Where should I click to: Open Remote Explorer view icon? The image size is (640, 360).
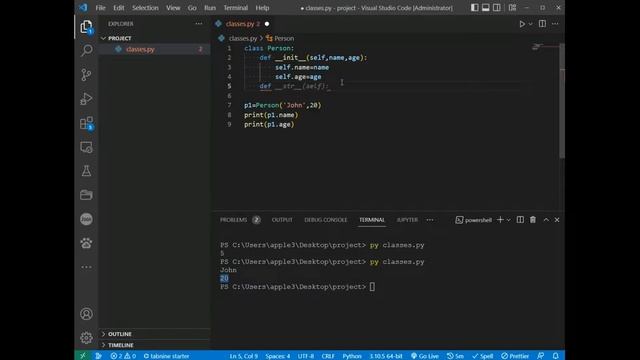click(x=86, y=147)
